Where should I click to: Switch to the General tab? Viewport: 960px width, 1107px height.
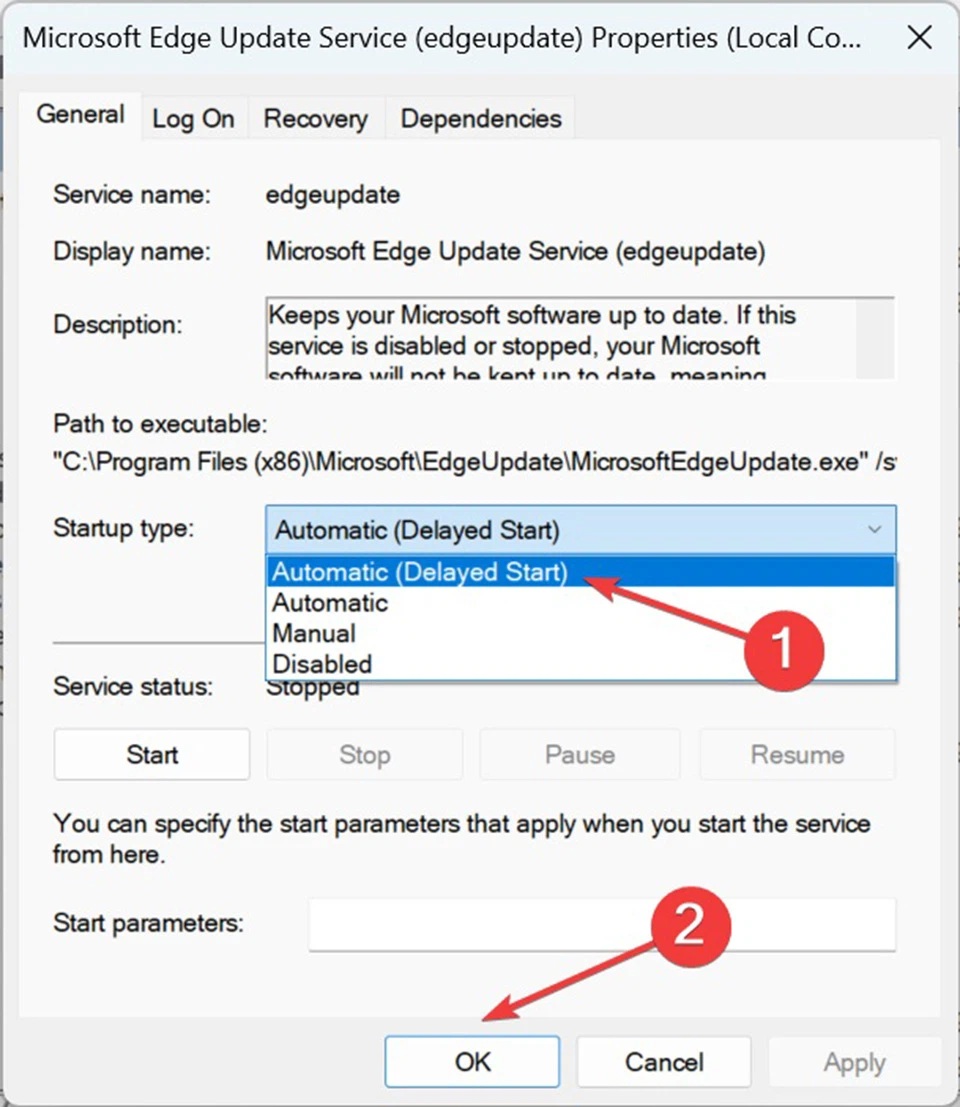click(80, 114)
